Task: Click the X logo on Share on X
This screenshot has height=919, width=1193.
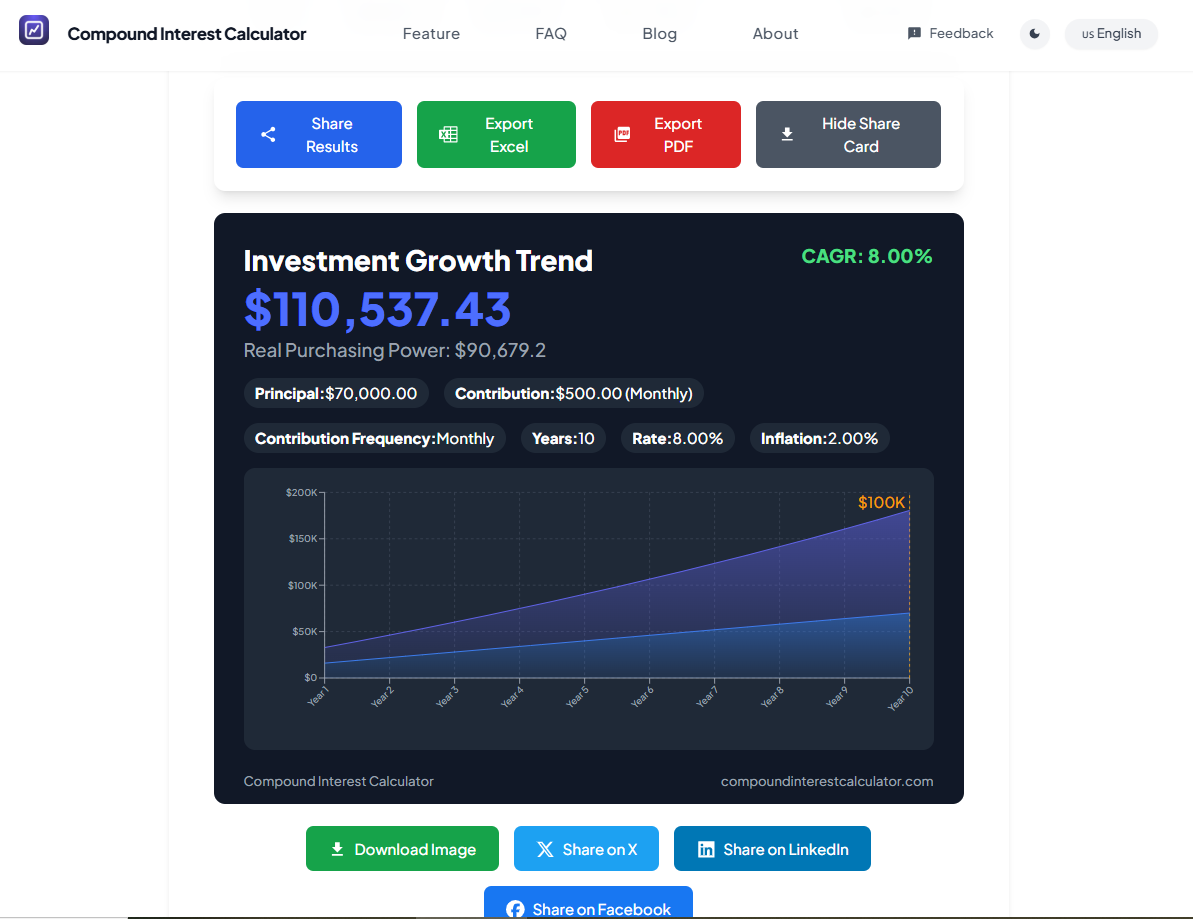Action: [545, 848]
